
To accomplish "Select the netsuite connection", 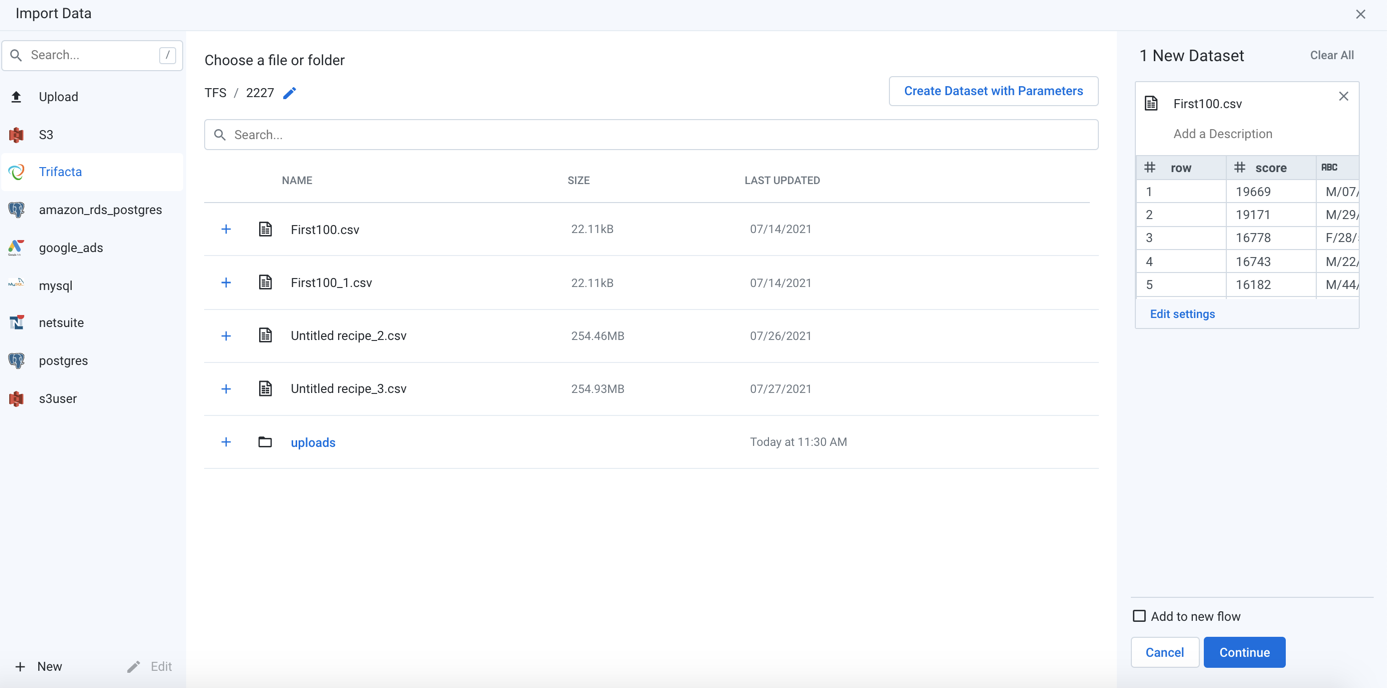I will point(61,323).
